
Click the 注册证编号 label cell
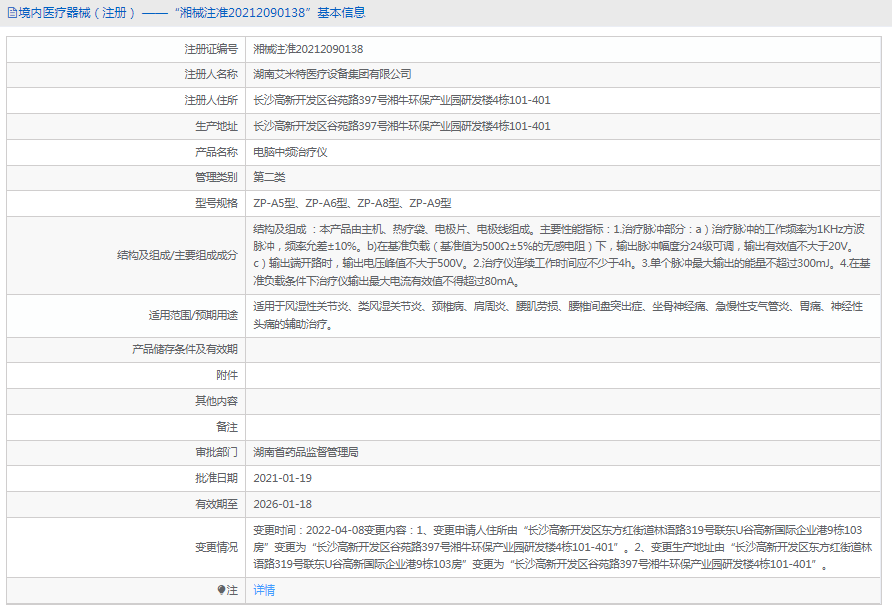[x=210, y=49]
